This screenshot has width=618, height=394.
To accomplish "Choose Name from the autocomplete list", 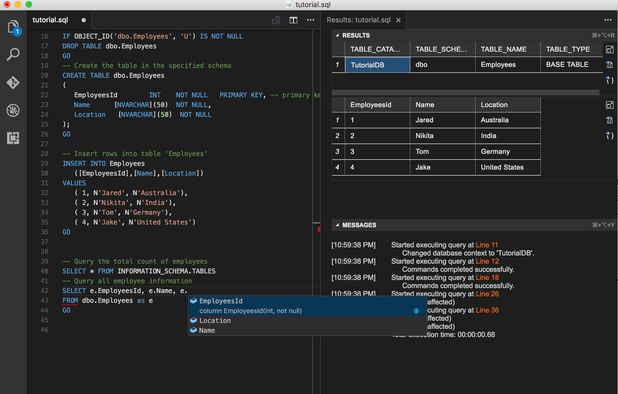I will [307, 331].
